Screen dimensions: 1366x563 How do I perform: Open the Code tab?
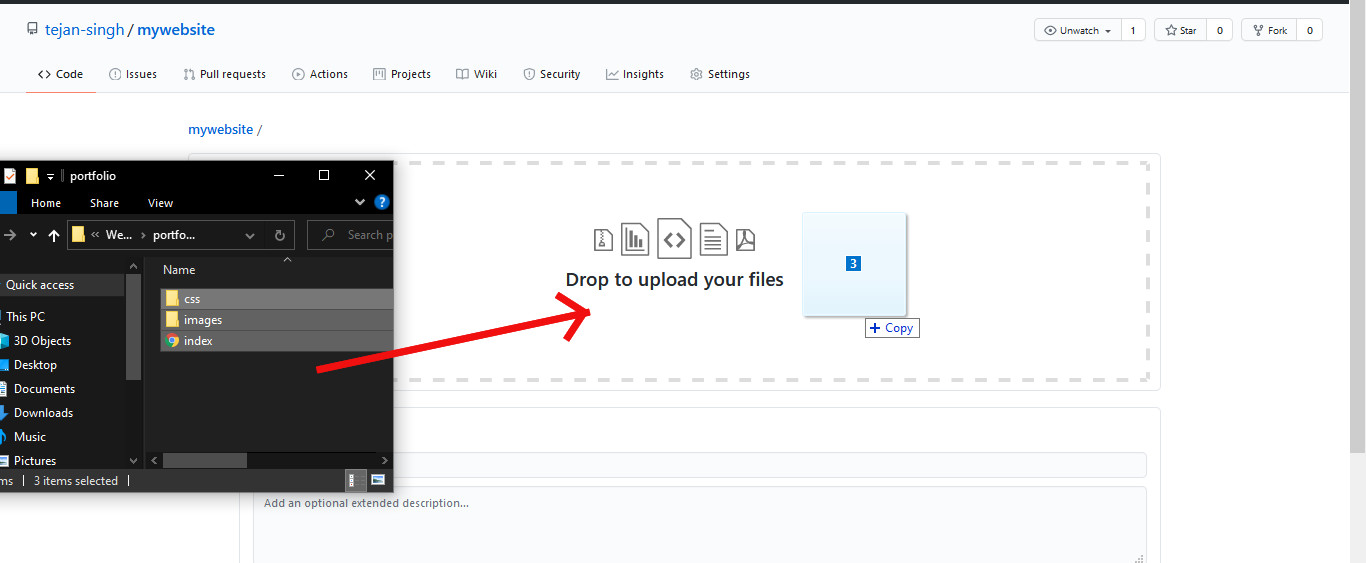pyautogui.click(x=60, y=74)
